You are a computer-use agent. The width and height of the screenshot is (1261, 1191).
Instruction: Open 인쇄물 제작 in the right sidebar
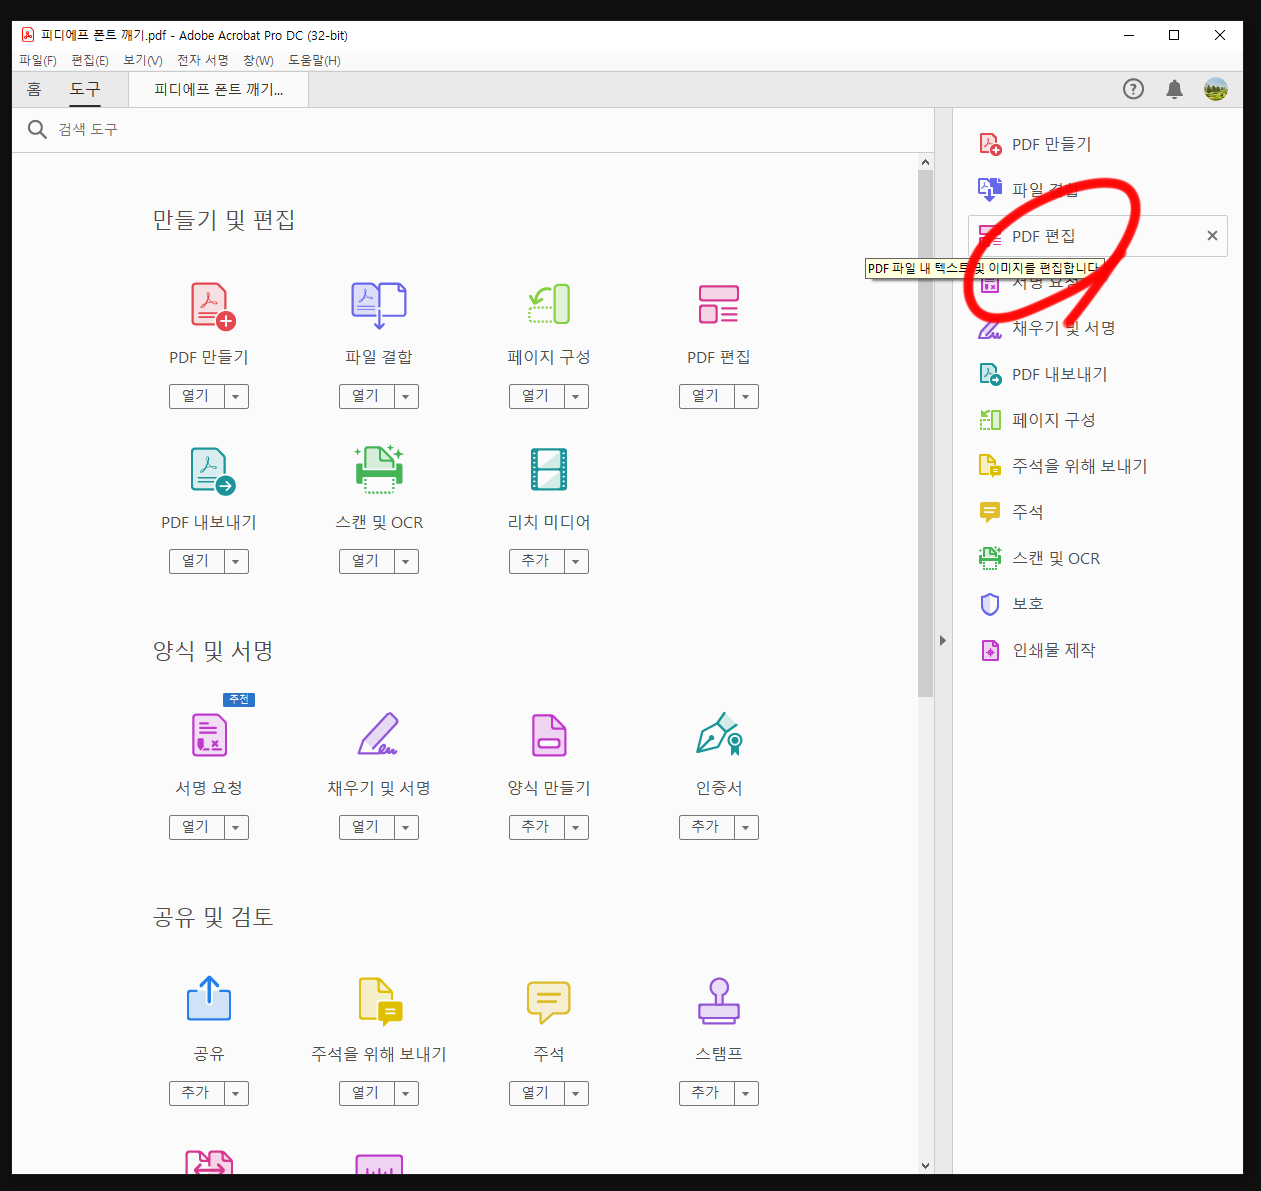coord(1037,650)
